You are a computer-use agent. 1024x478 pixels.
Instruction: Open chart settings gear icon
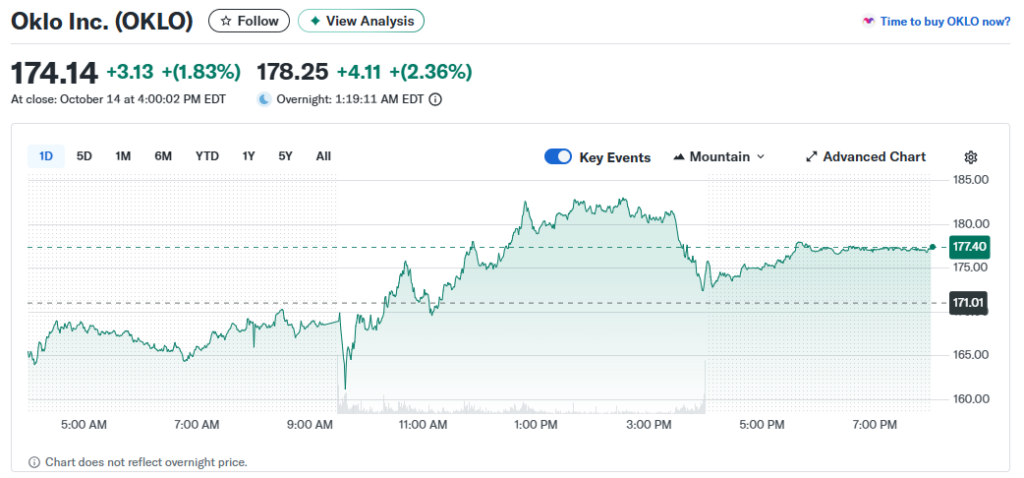point(970,157)
